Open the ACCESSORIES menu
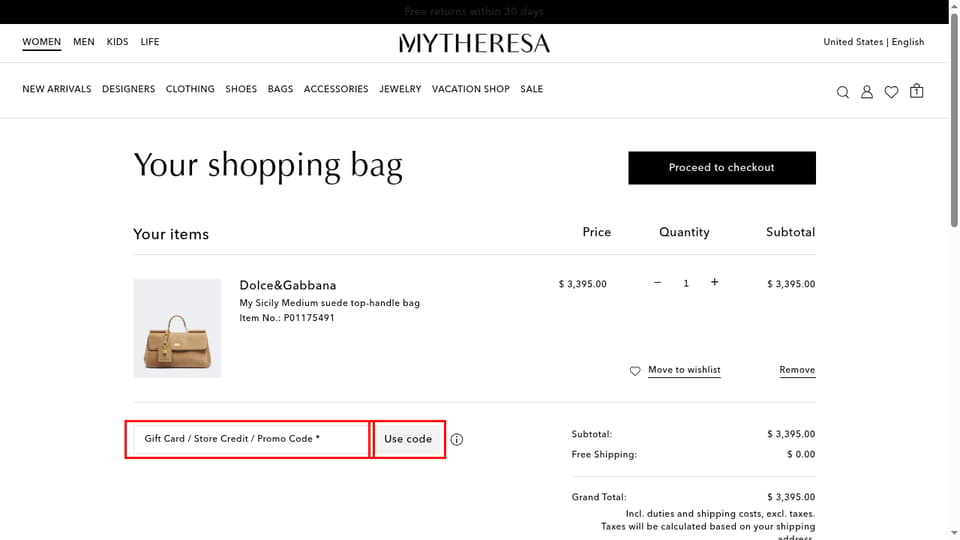Viewport: 960px width, 540px height. [336, 89]
